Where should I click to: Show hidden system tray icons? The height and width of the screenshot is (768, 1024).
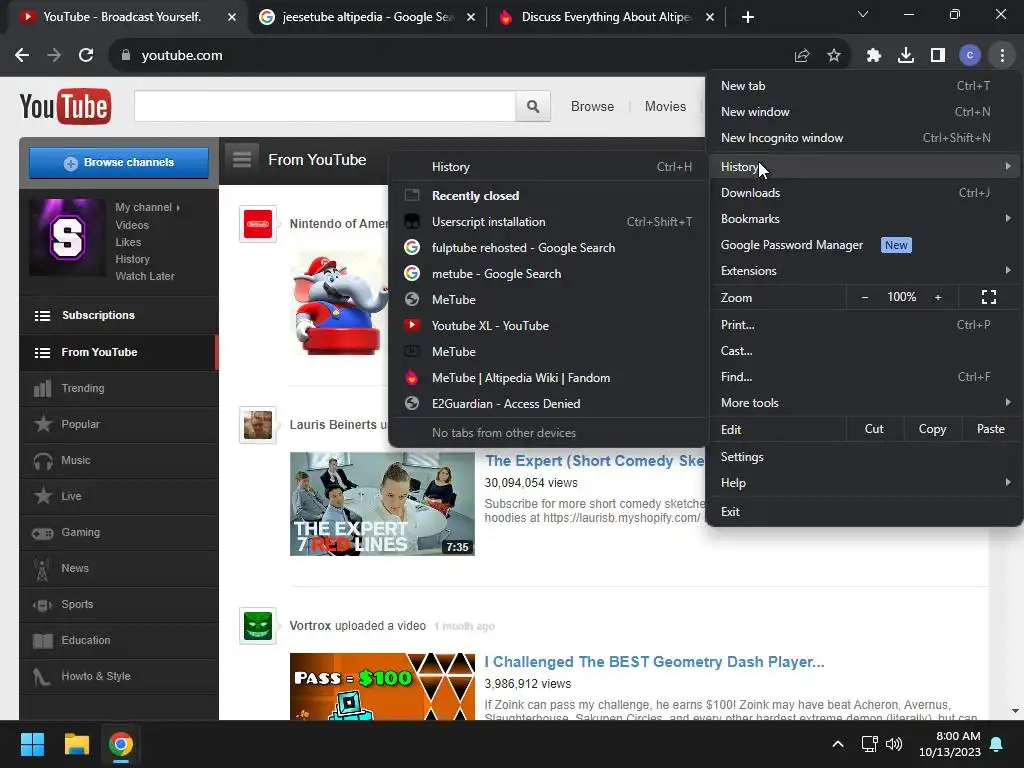[838, 744]
